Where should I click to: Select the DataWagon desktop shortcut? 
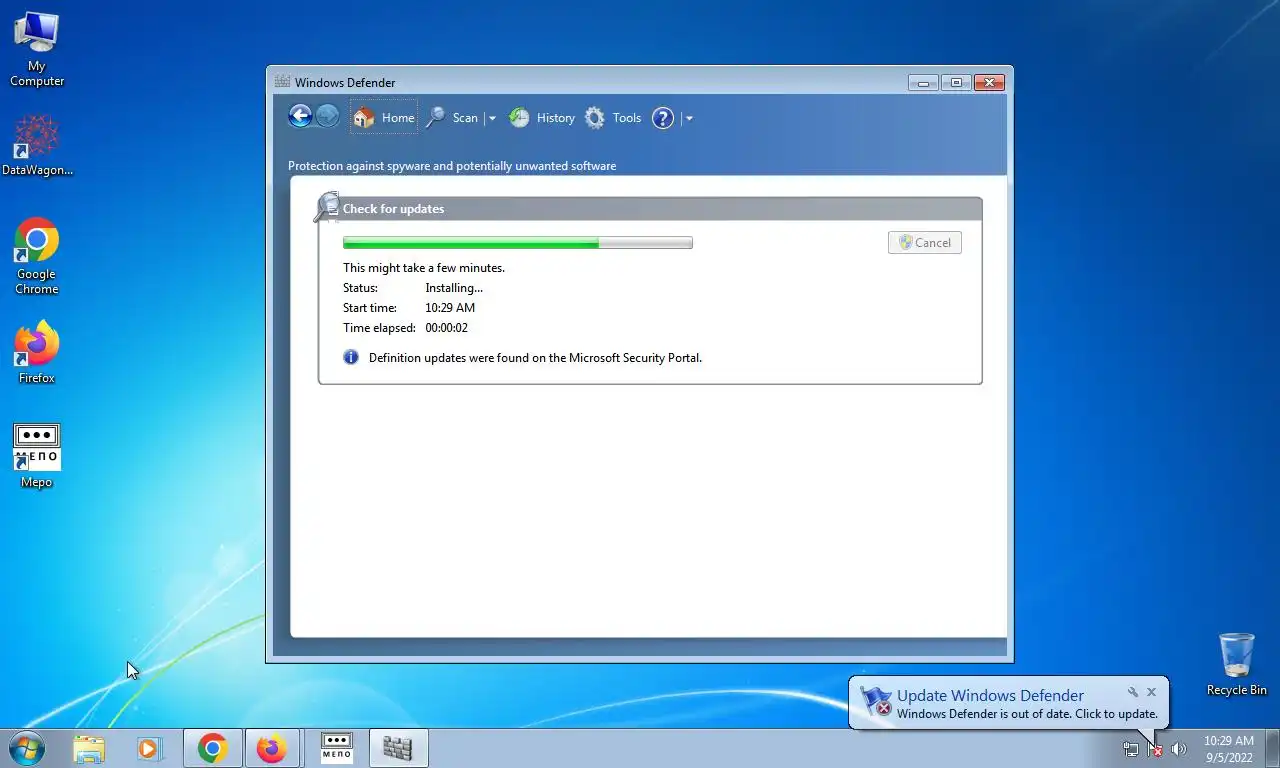pos(37,145)
